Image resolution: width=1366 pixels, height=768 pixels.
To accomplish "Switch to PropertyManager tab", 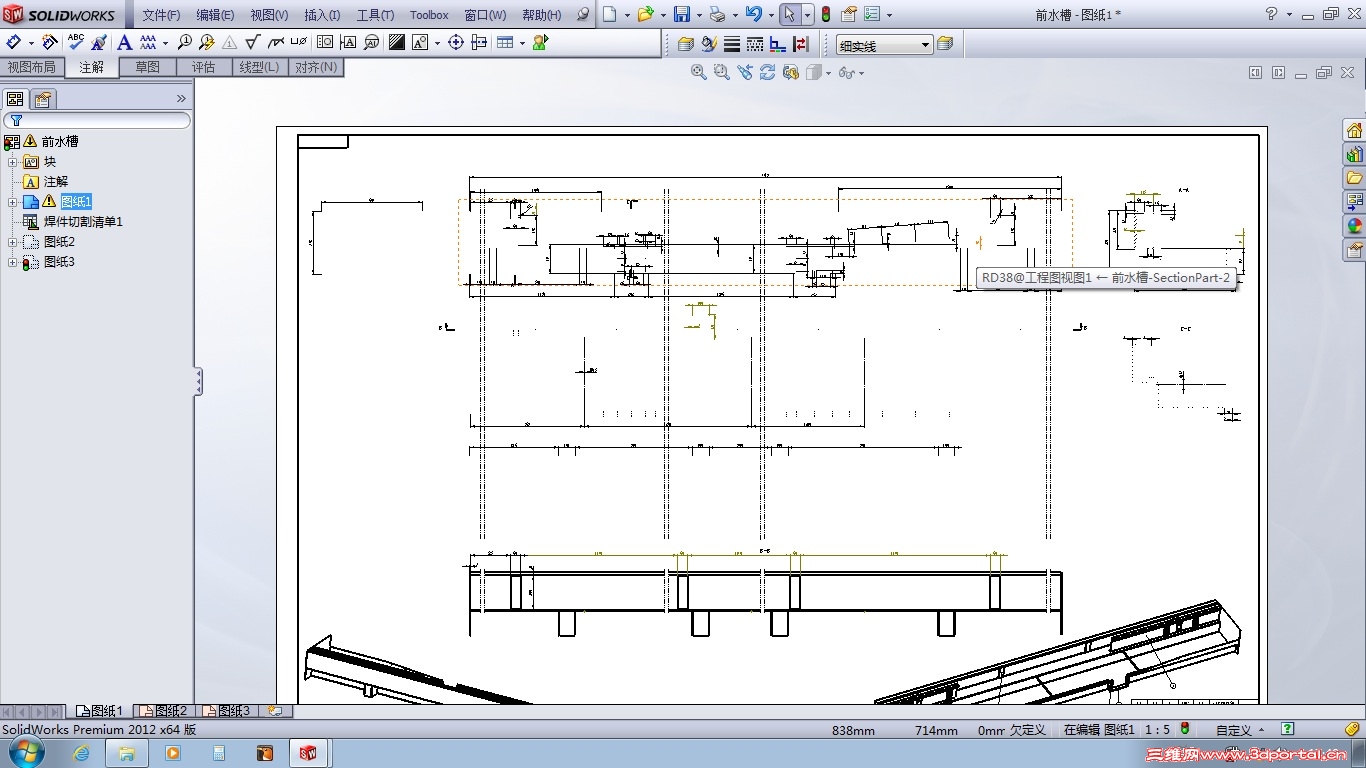I will click(42, 99).
